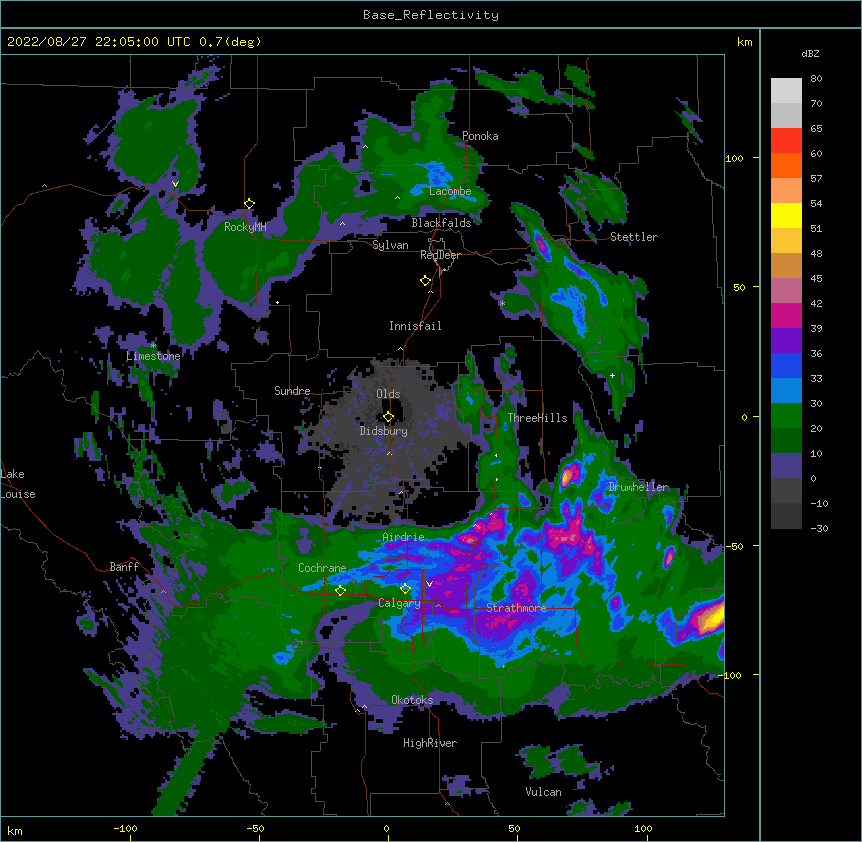Click the Olds label
Screen dimensions: 862x842
(x=388, y=394)
